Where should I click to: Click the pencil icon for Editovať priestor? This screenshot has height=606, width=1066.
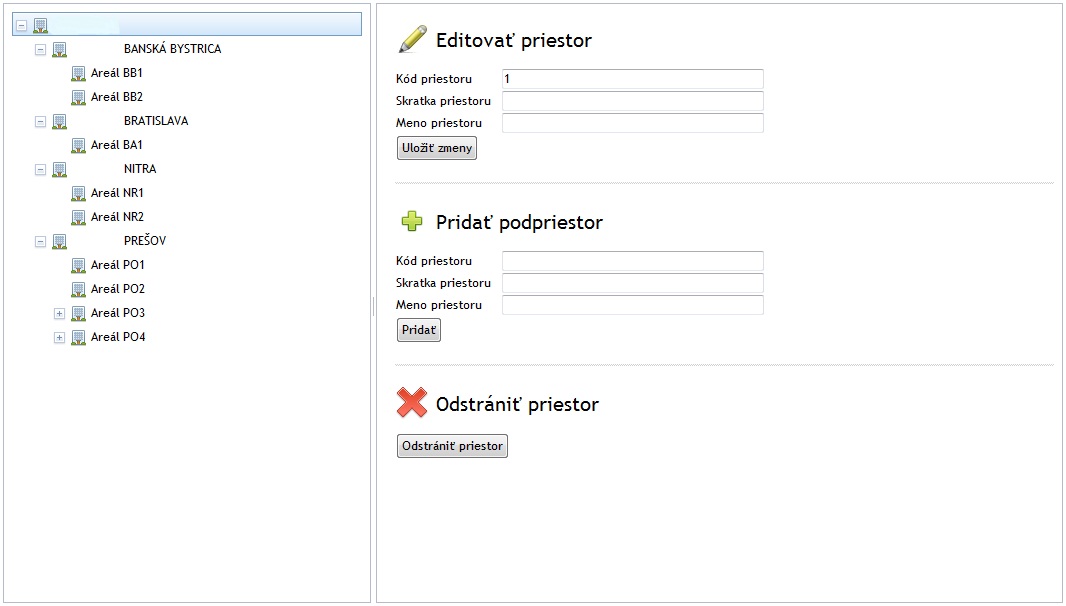412,40
